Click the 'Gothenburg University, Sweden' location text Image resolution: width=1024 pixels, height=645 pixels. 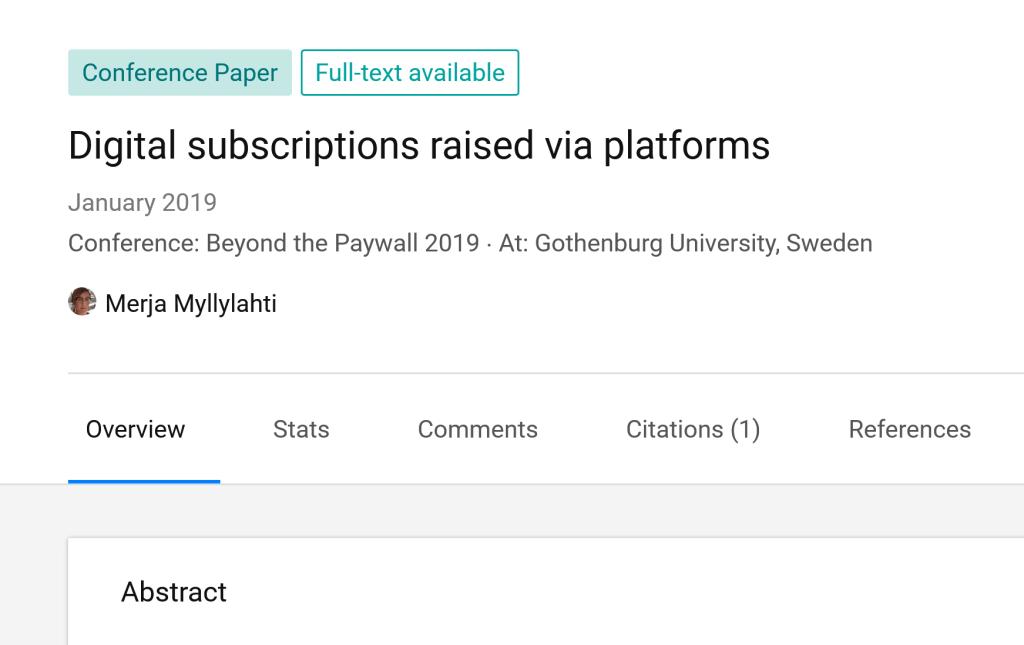pos(703,243)
